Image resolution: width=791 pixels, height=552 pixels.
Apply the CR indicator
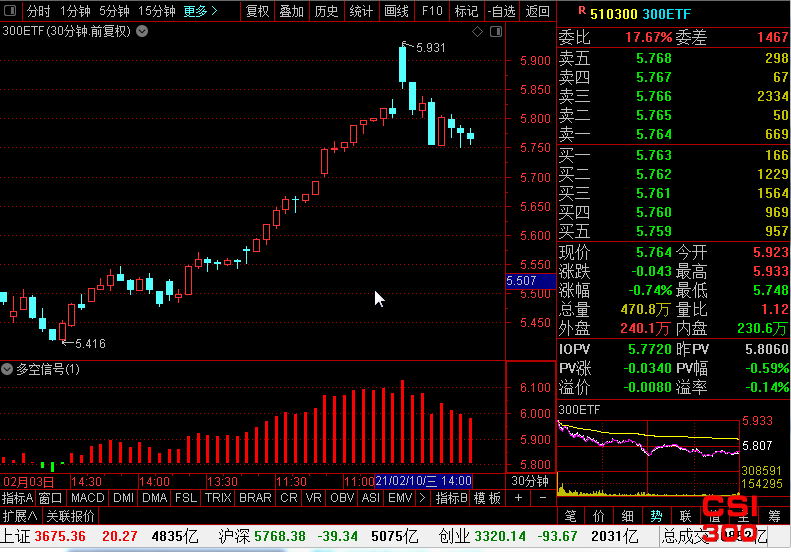289,498
